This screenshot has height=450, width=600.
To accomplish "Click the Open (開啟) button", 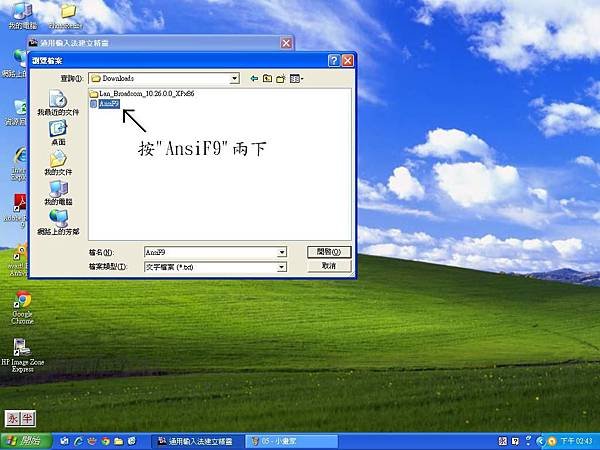I will pyautogui.click(x=329, y=252).
